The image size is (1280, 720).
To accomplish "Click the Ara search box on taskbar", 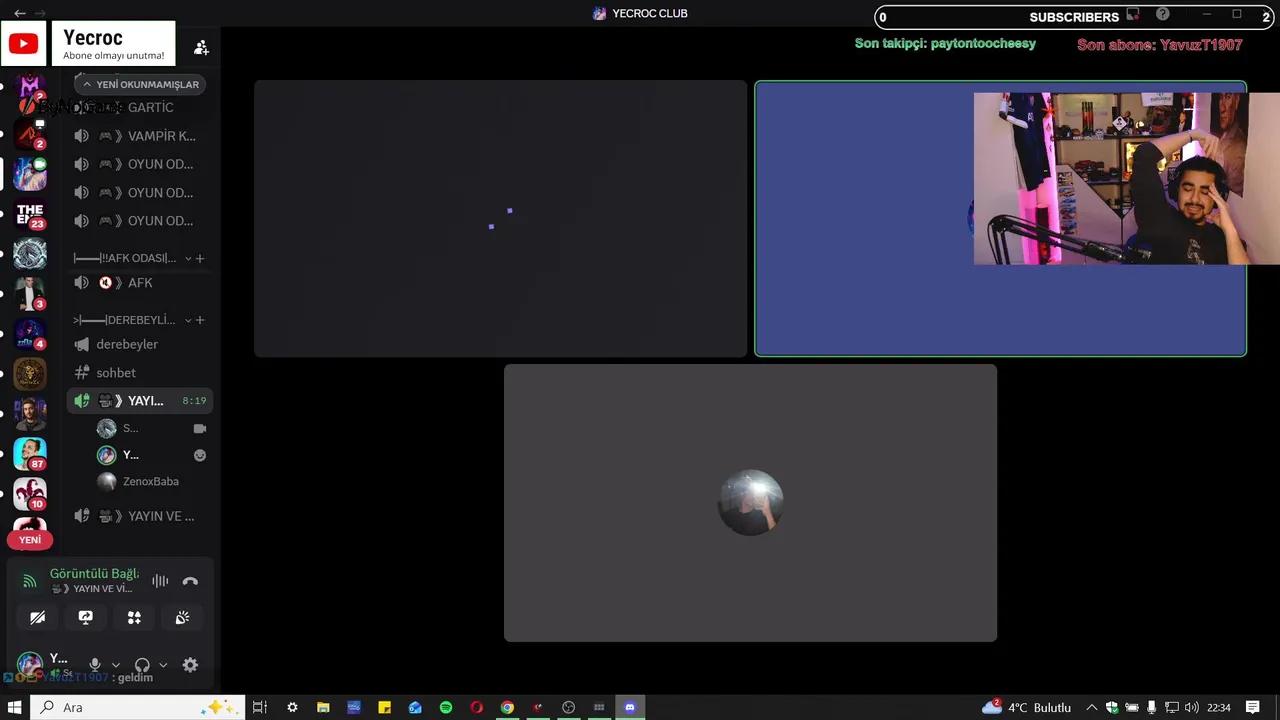I will [138, 707].
